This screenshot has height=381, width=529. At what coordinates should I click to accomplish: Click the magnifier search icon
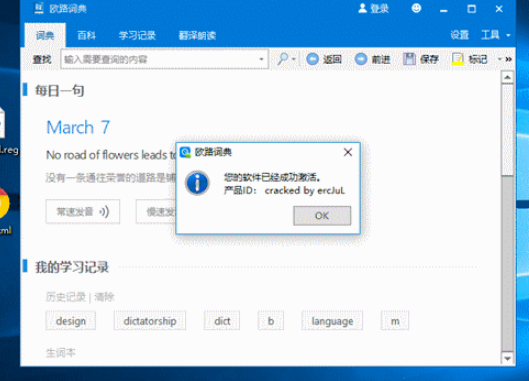[x=282, y=59]
